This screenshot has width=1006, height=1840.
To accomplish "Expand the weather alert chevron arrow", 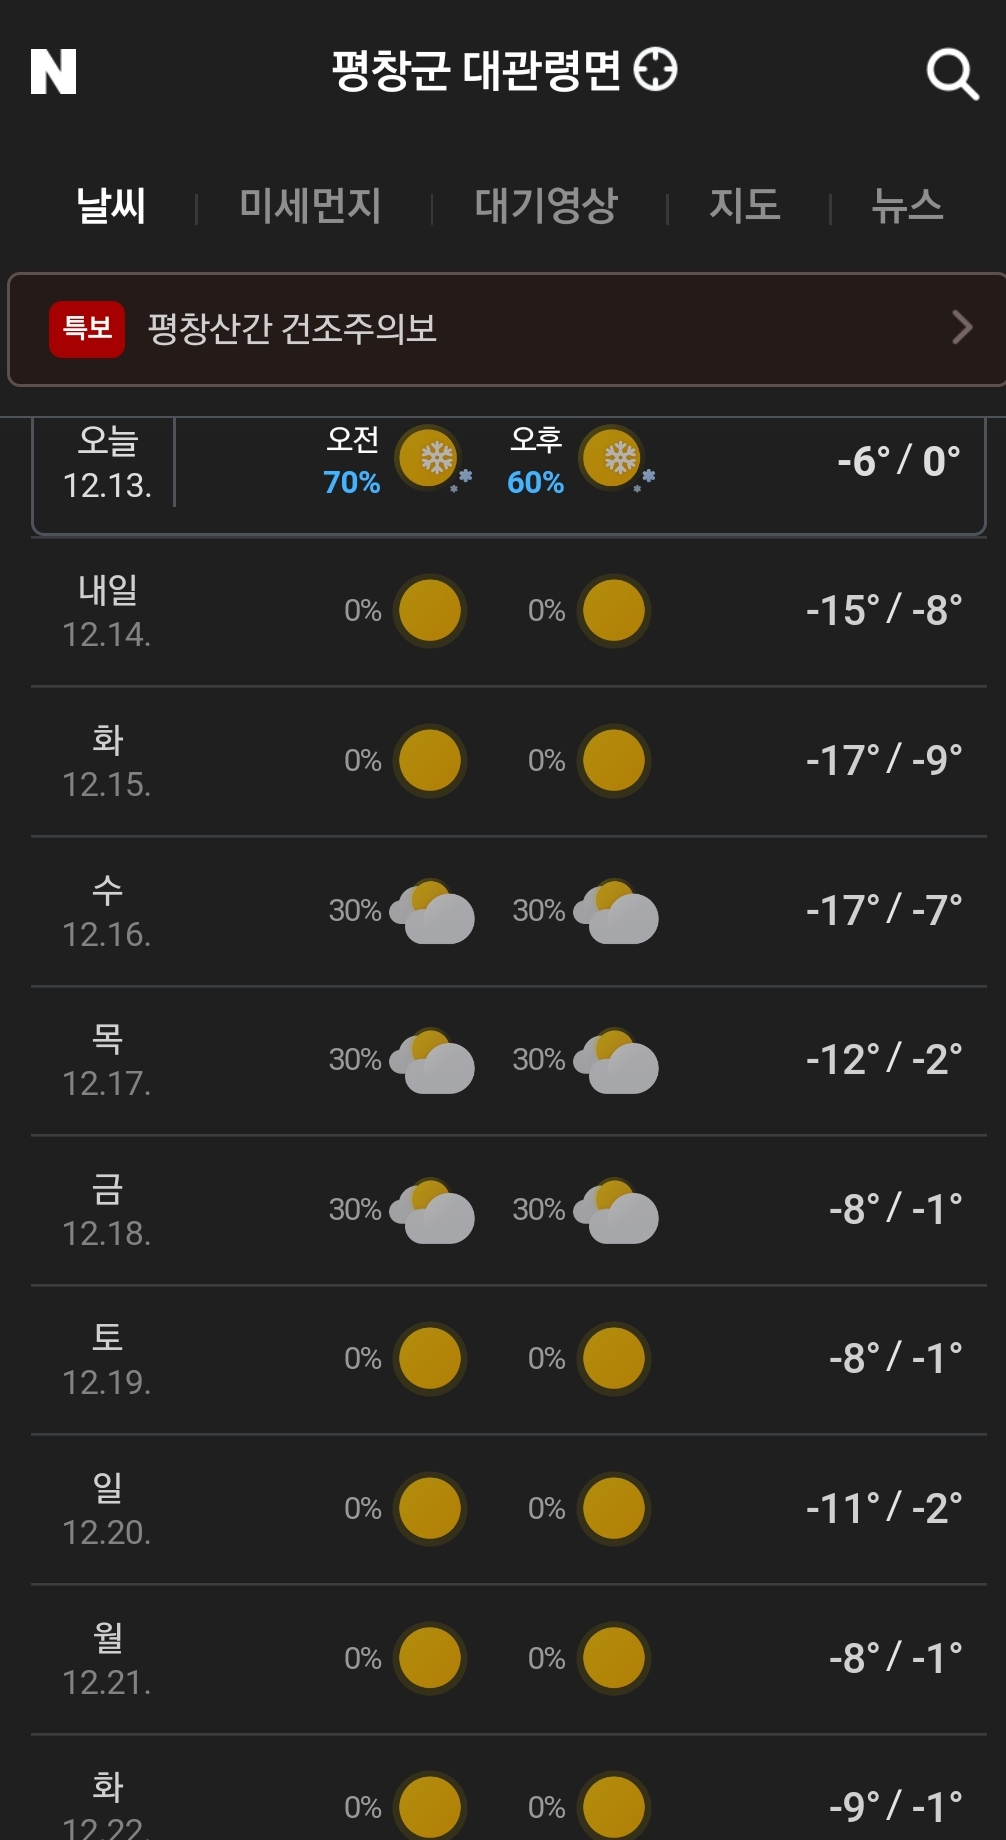I will (961, 328).
